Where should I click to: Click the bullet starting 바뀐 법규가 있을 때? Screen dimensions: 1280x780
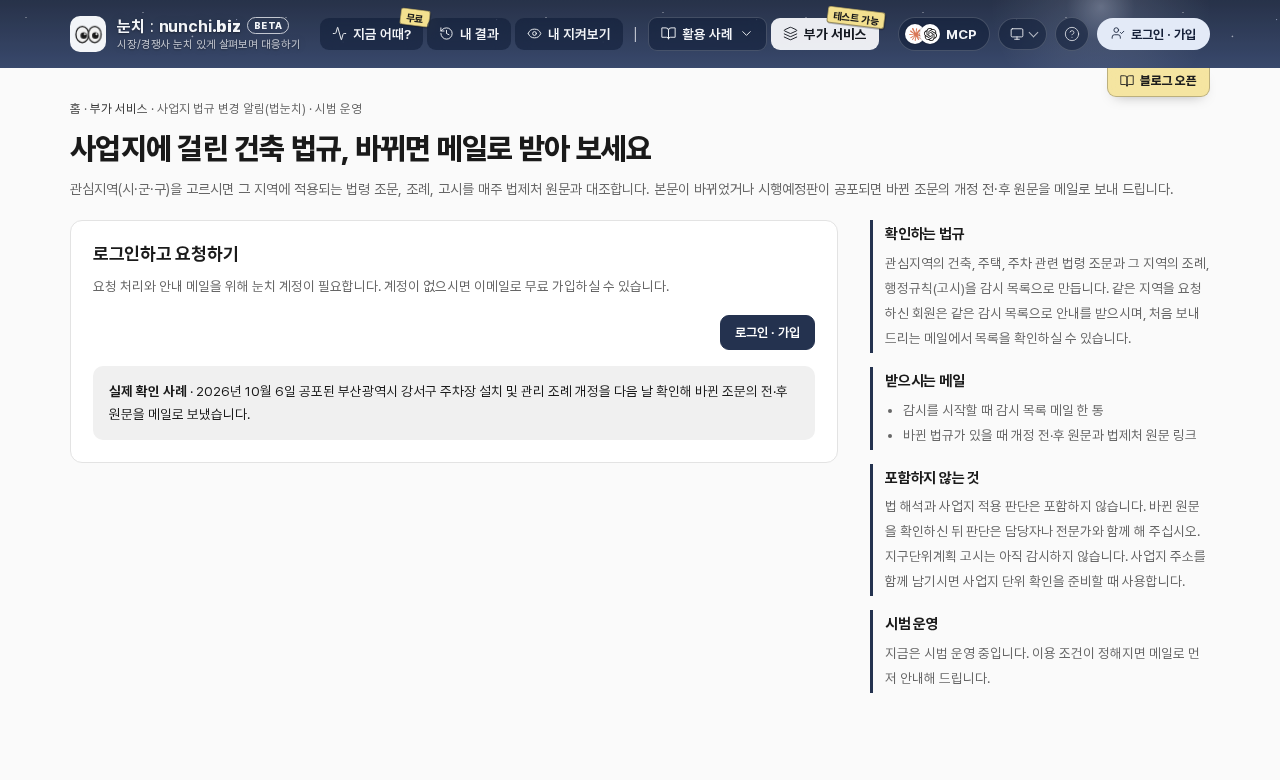1049,435
